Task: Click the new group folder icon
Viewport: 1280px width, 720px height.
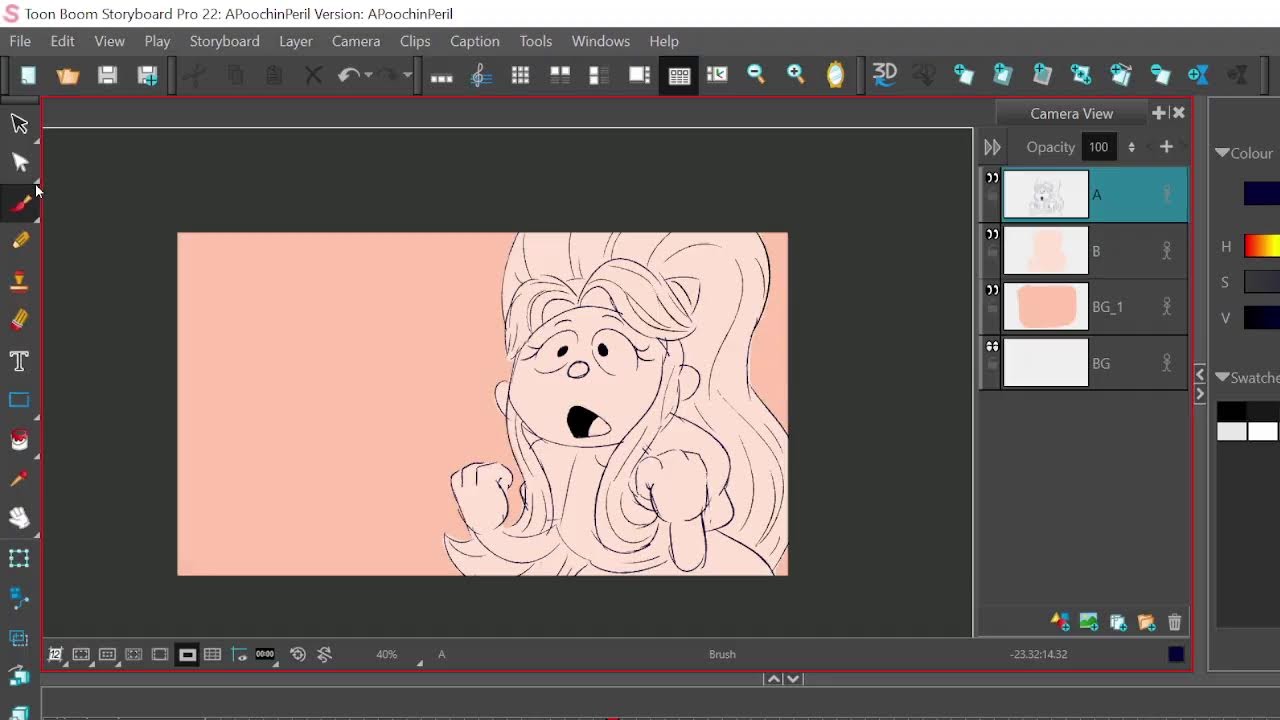Action: (1147, 622)
